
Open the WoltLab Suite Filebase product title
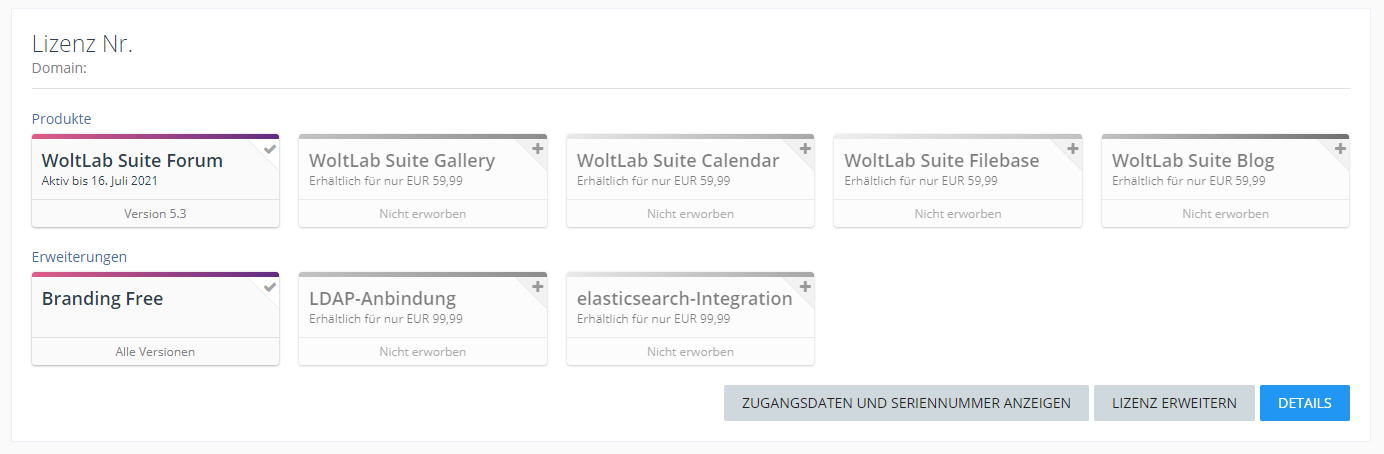pyautogui.click(x=941, y=161)
